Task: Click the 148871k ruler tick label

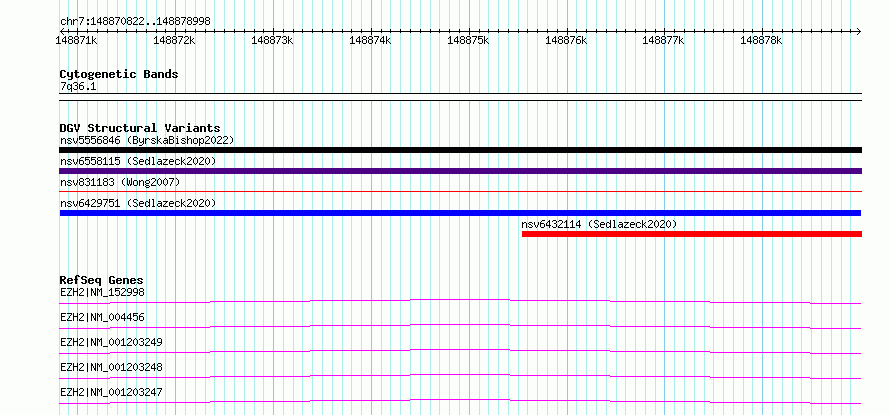Action: tap(76, 40)
